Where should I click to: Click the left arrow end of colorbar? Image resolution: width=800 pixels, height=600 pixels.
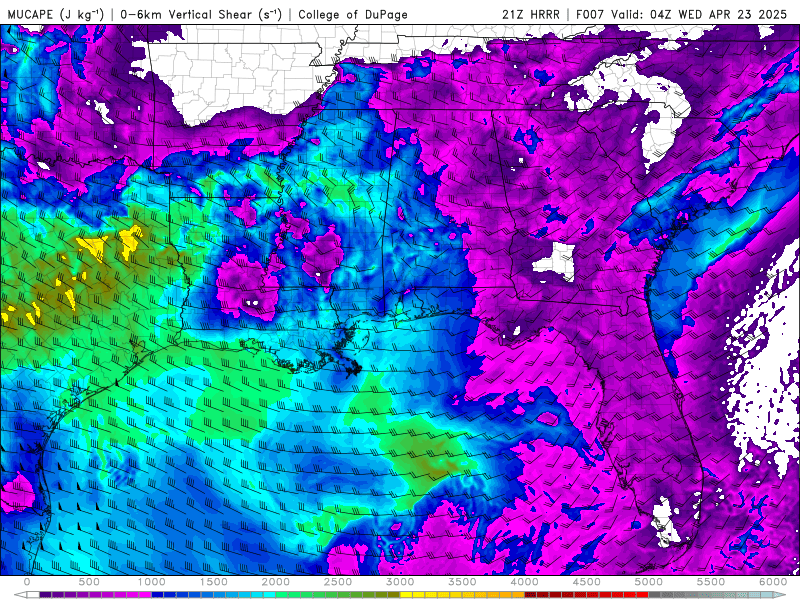pyautogui.click(x=20, y=594)
